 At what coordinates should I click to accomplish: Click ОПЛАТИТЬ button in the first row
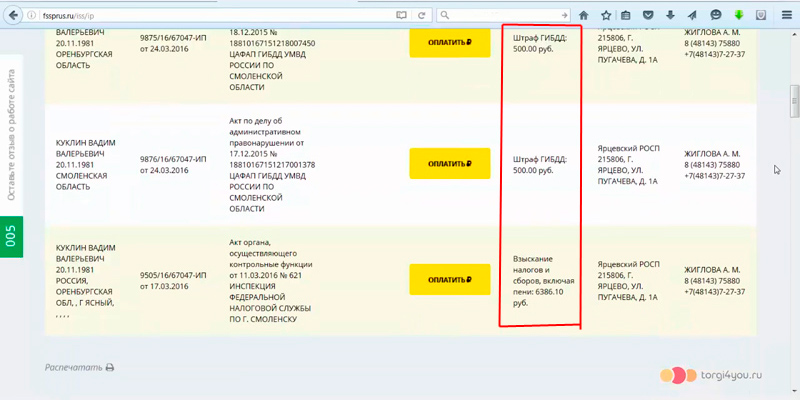click(449, 42)
